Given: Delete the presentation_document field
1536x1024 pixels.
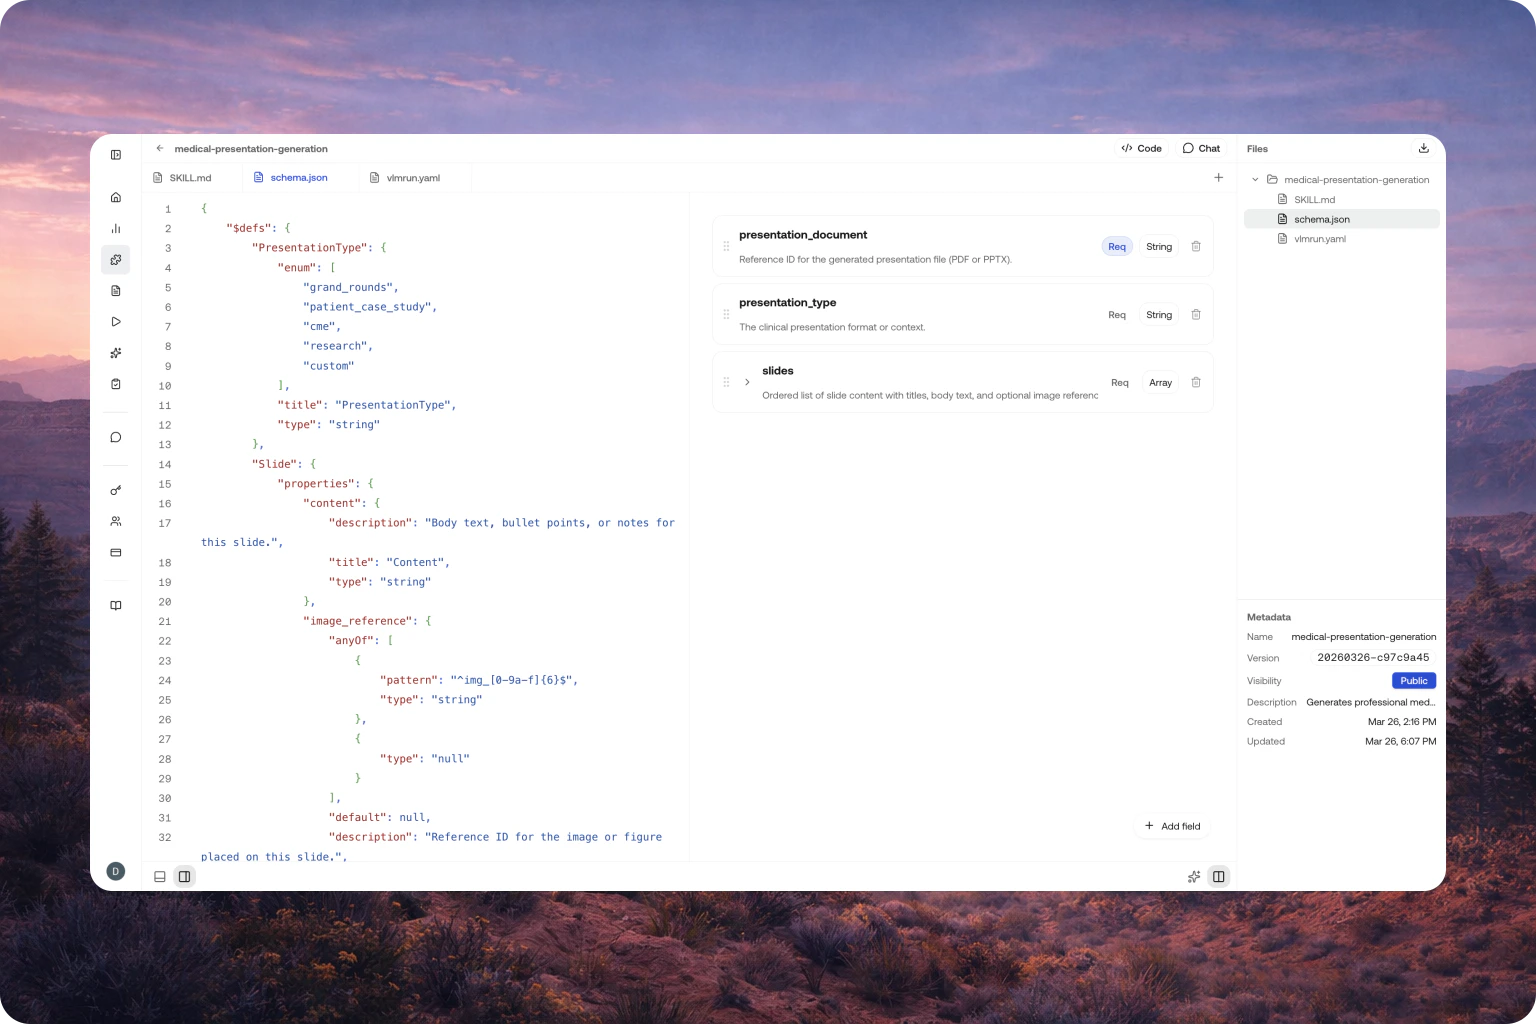Looking at the screenshot, I should [x=1196, y=246].
